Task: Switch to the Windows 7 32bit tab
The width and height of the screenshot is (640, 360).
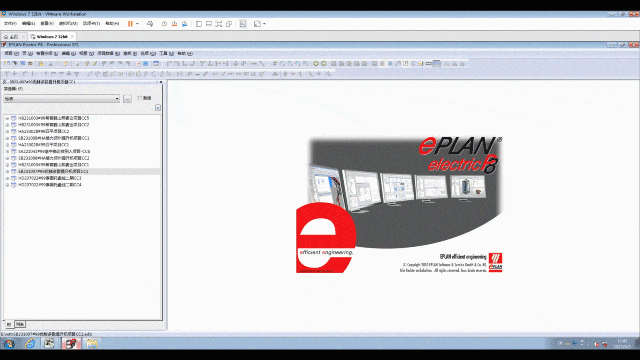Action: [x=52, y=36]
